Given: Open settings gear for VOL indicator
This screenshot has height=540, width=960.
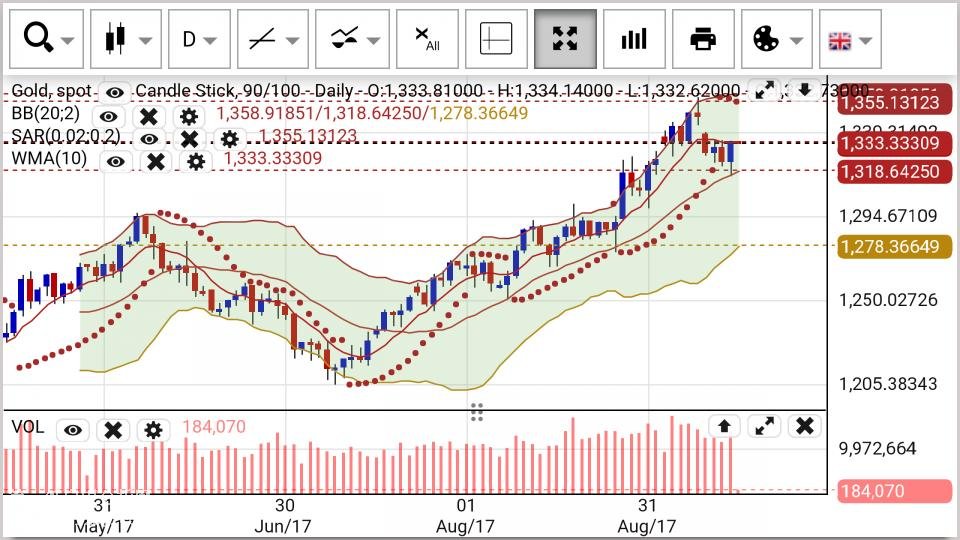Looking at the screenshot, I should tap(153, 430).
